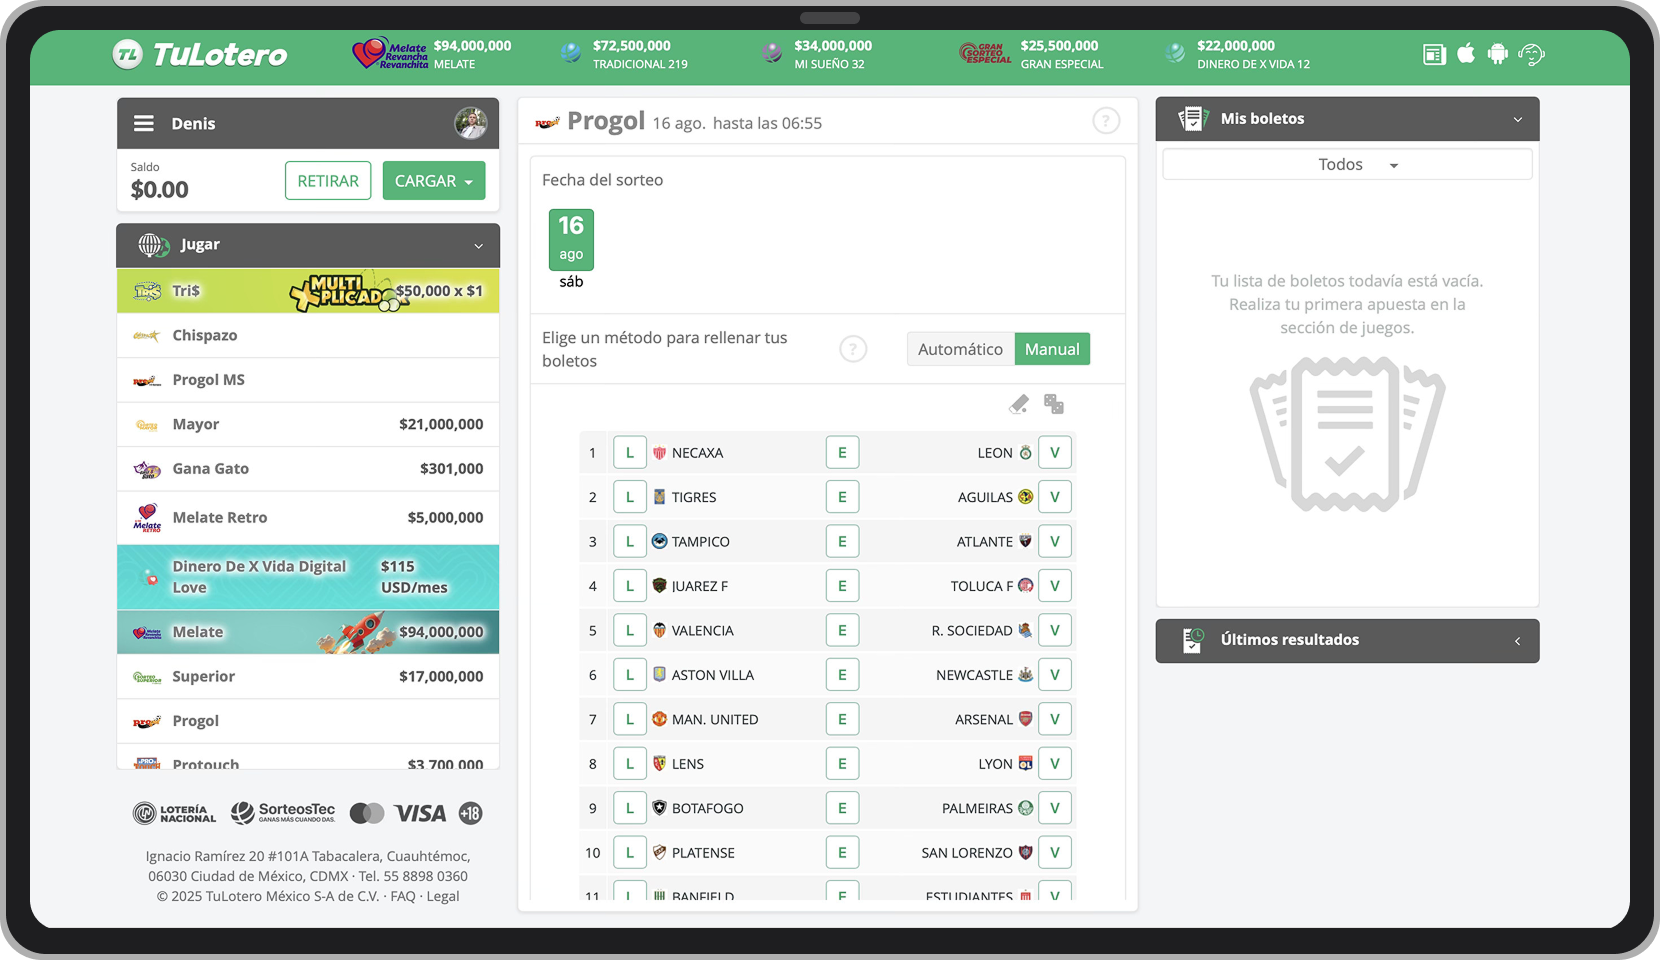Open Melate $94,000,000 in game list

tap(308, 632)
